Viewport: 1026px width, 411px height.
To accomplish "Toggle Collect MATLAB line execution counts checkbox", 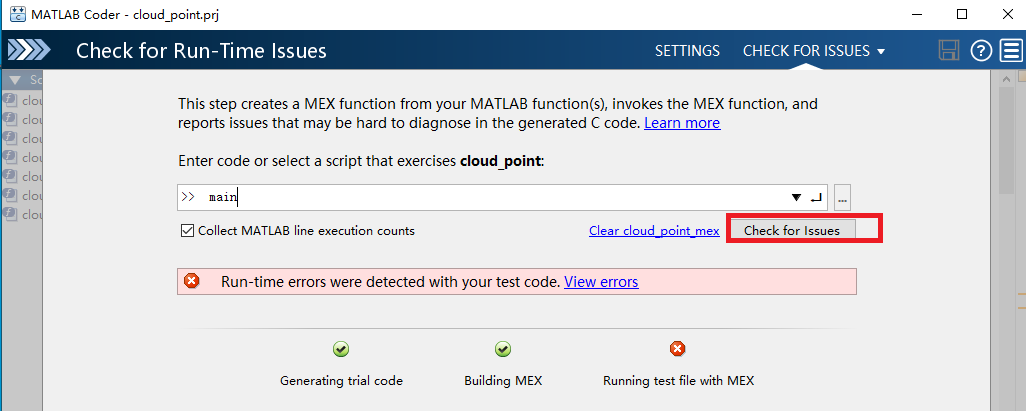I will tap(187, 231).
